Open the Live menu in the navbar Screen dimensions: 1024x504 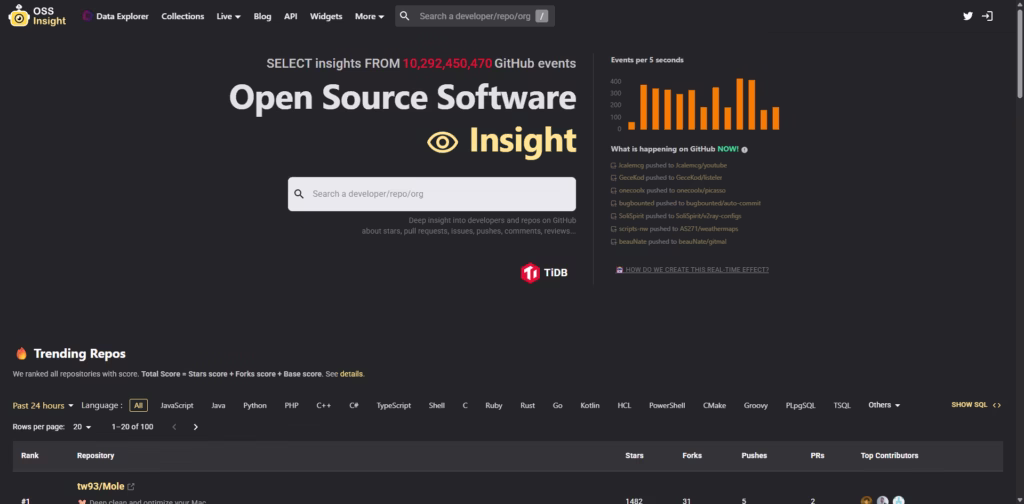(x=229, y=17)
